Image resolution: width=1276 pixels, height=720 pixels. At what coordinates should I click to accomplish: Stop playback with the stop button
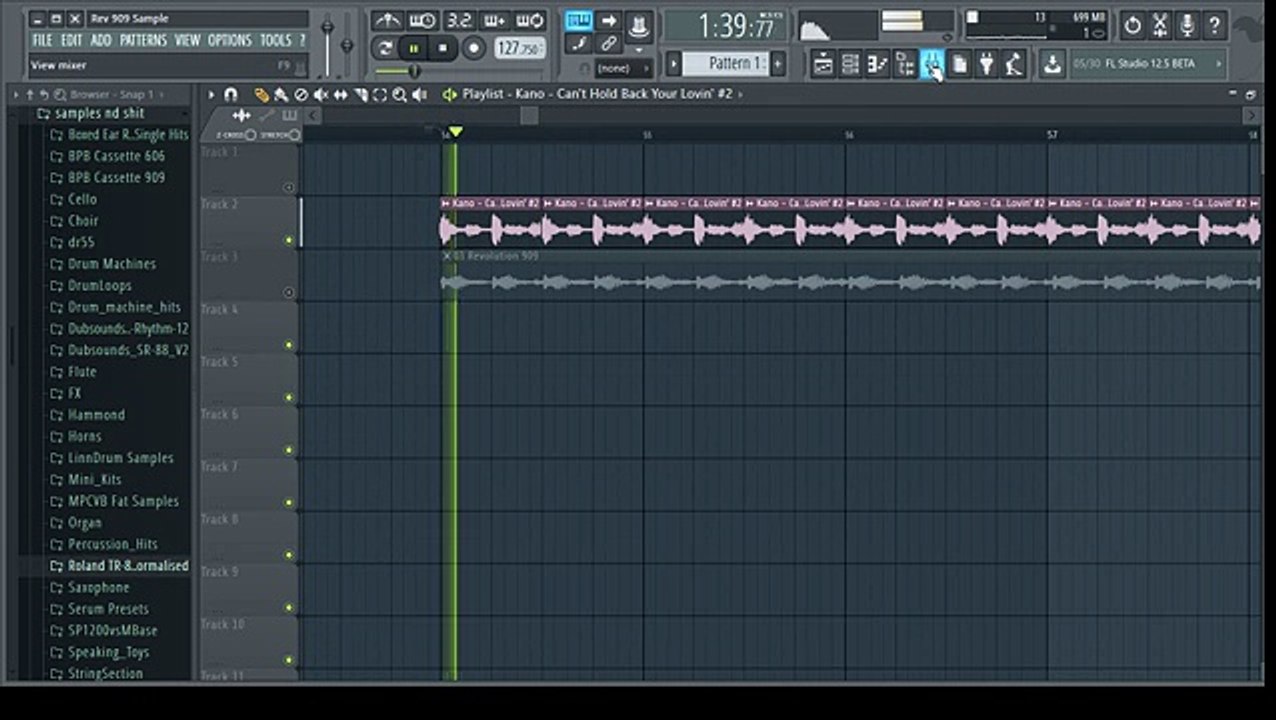point(443,48)
